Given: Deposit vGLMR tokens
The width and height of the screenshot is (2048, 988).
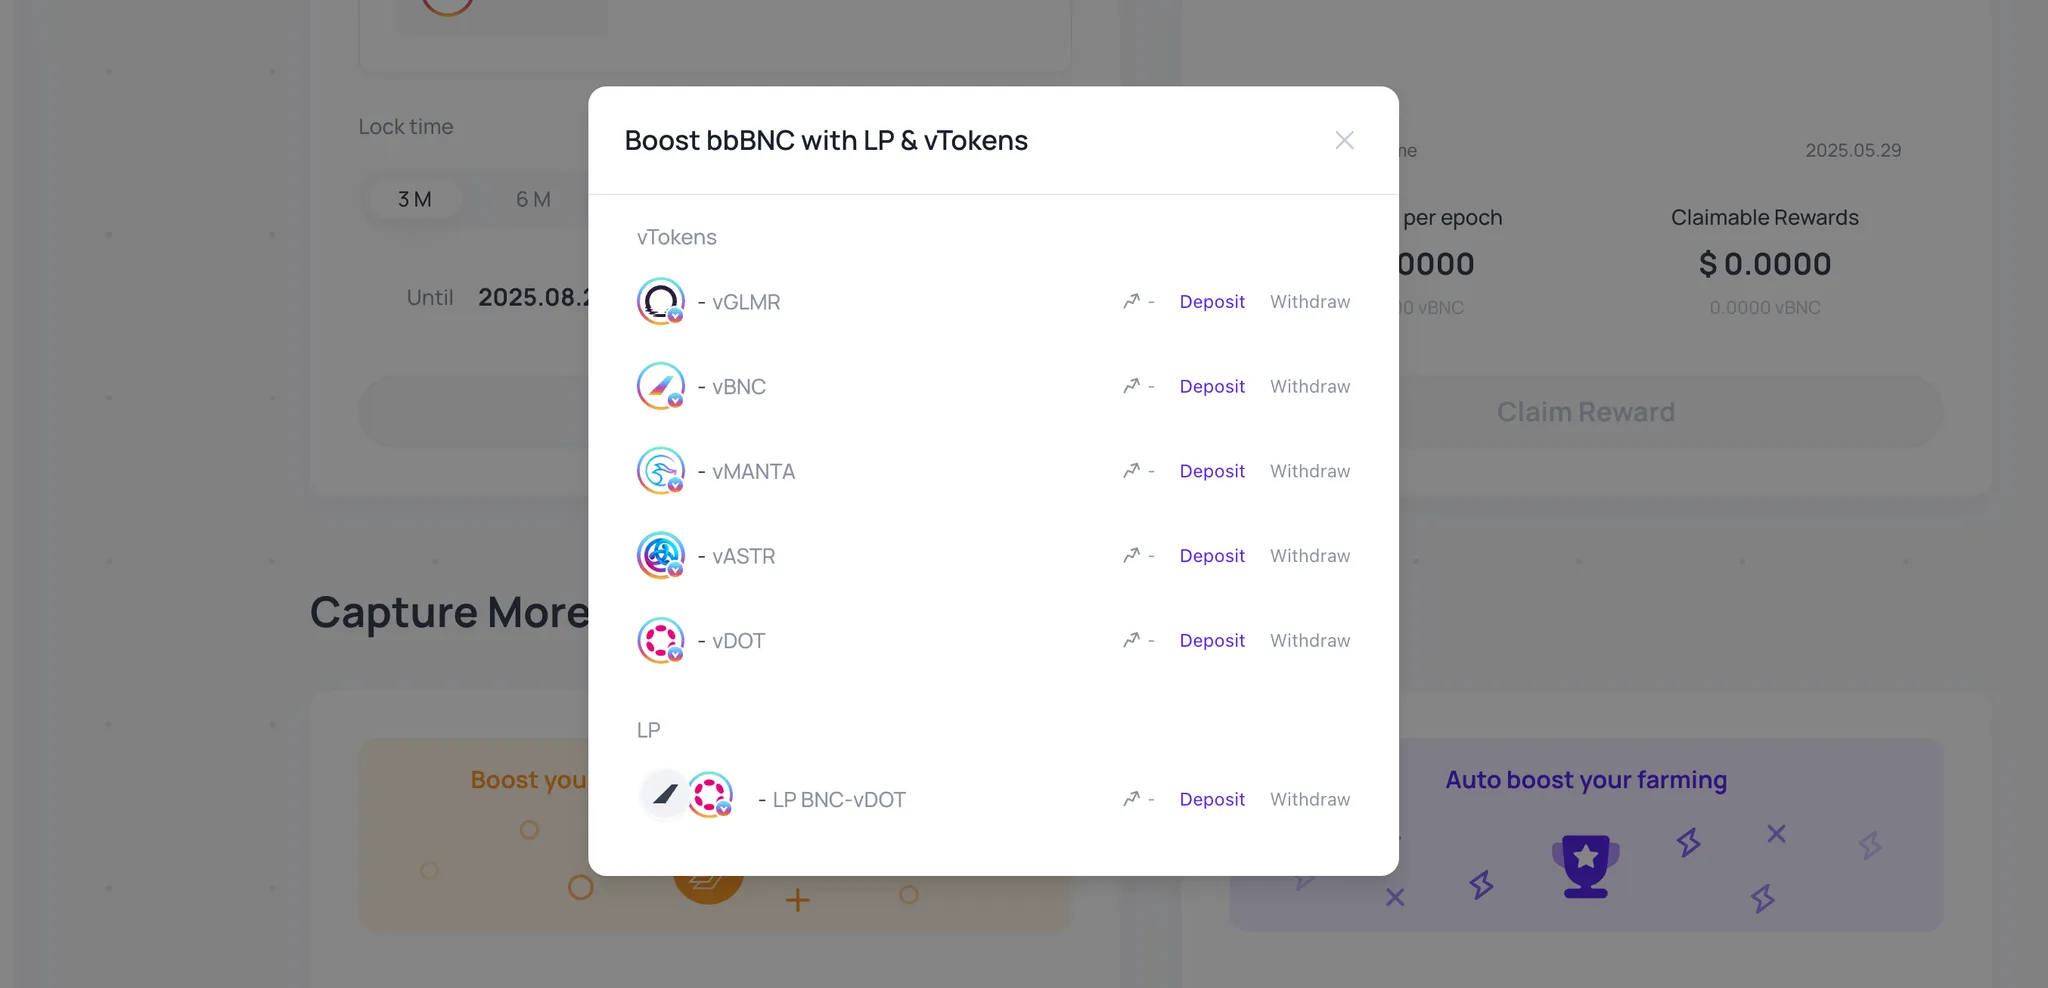Looking at the screenshot, I should click(x=1212, y=302).
